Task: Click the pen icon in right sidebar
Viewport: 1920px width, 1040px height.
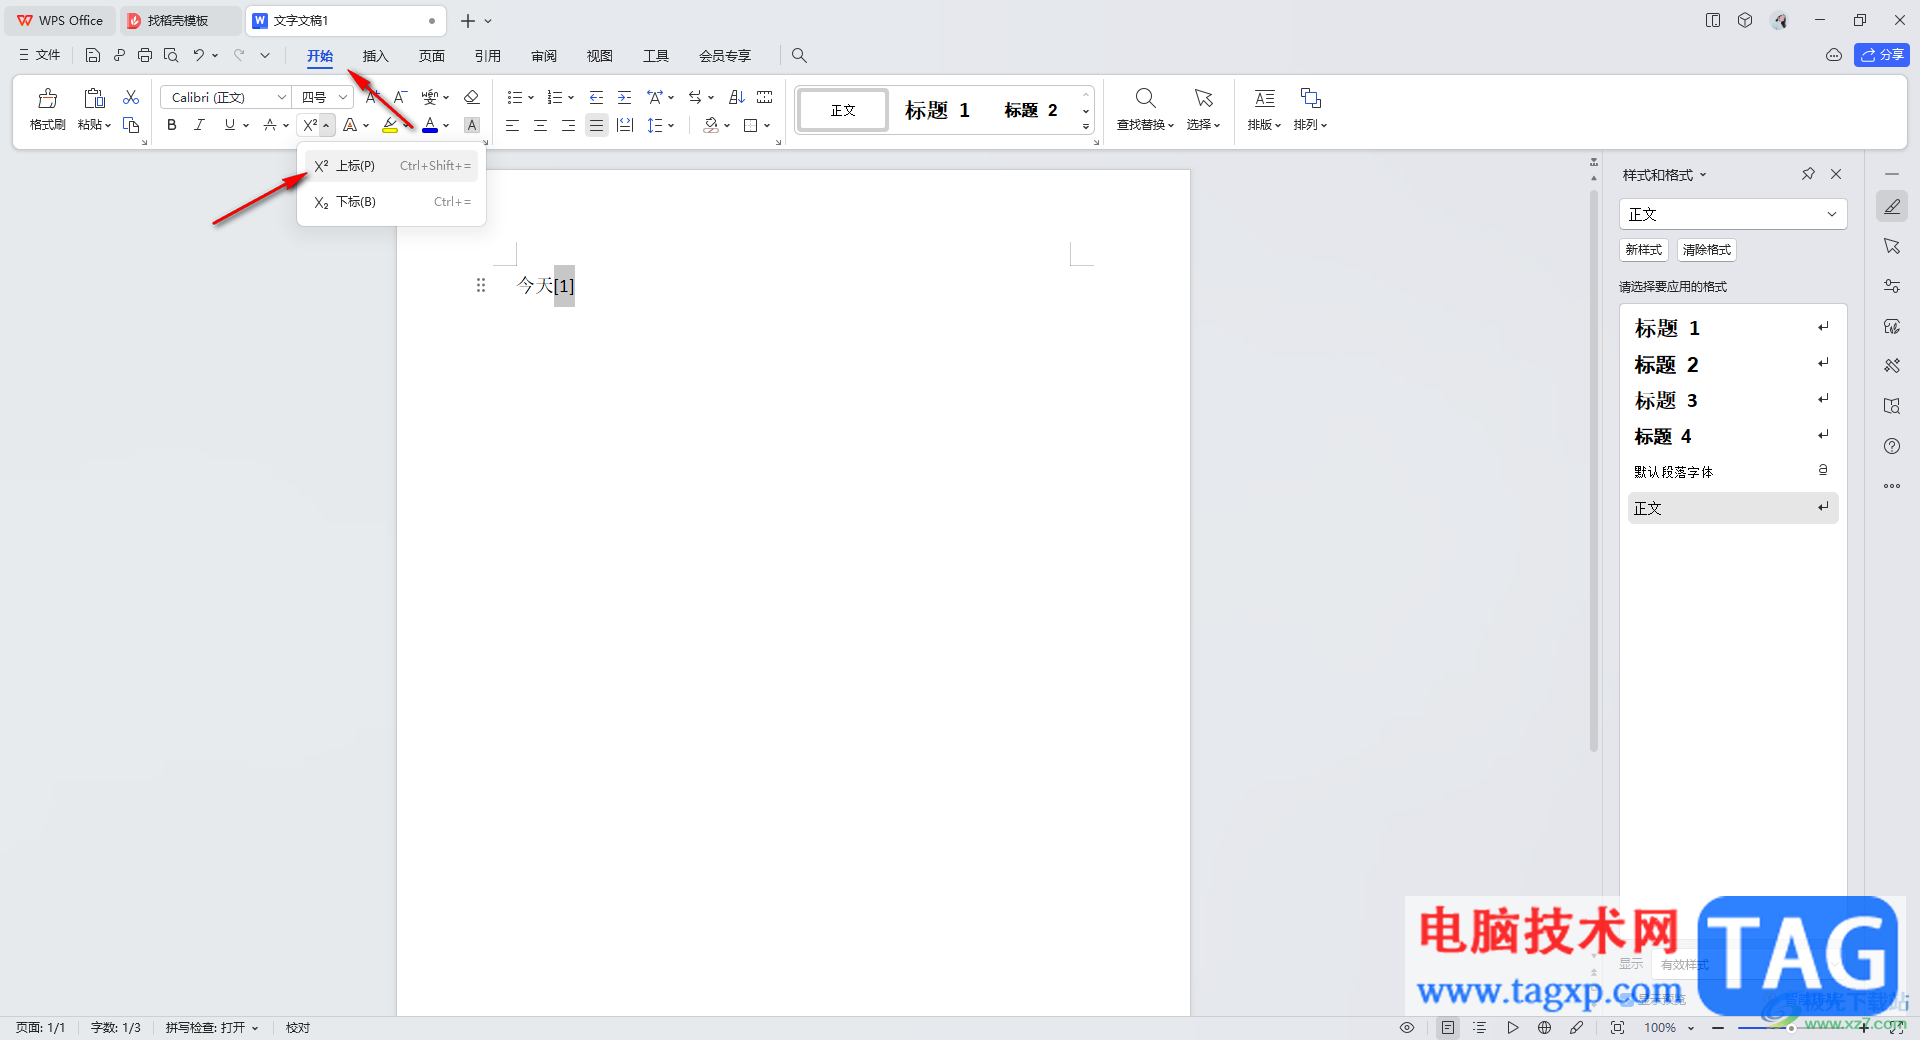Action: click(1892, 206)
